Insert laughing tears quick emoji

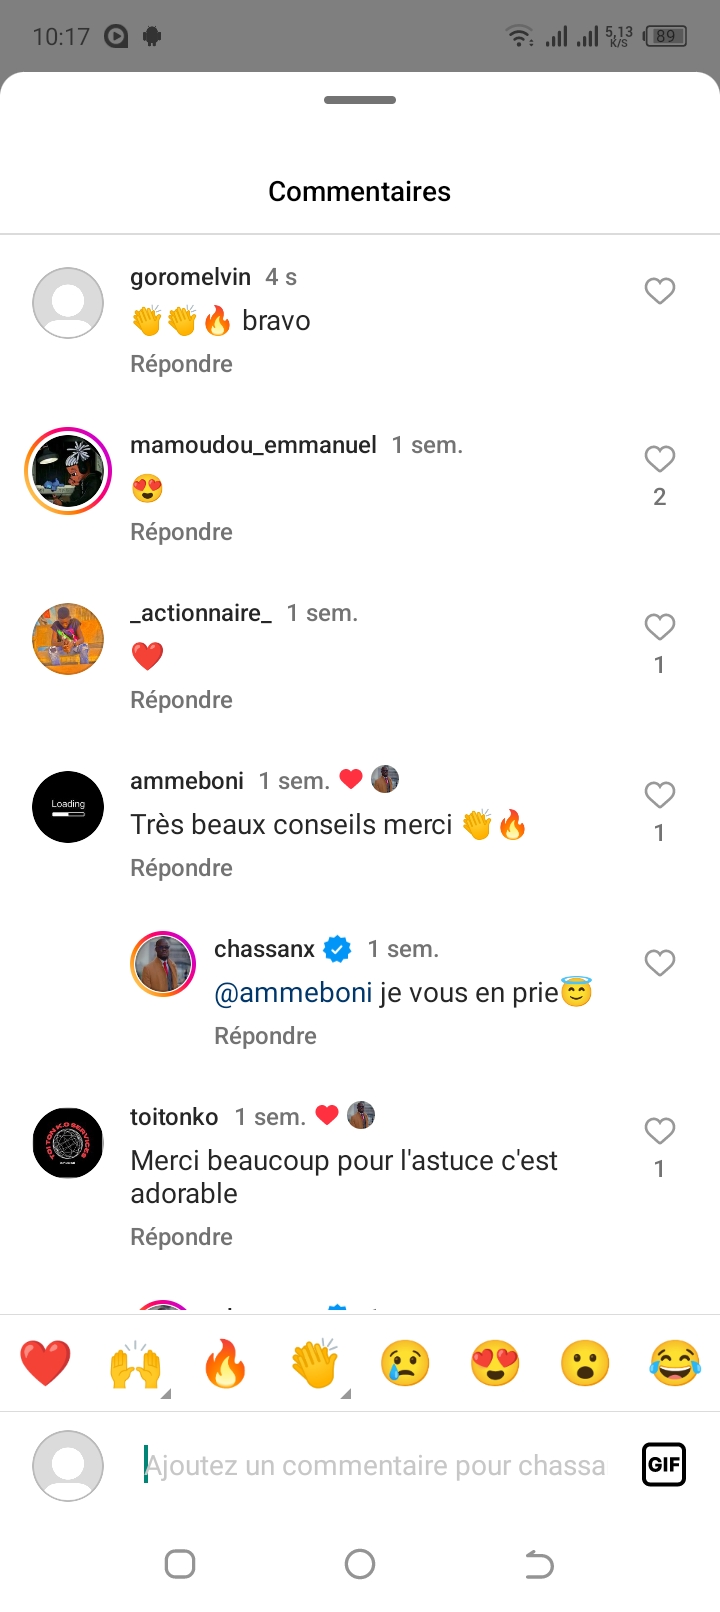coord(675,1363)
